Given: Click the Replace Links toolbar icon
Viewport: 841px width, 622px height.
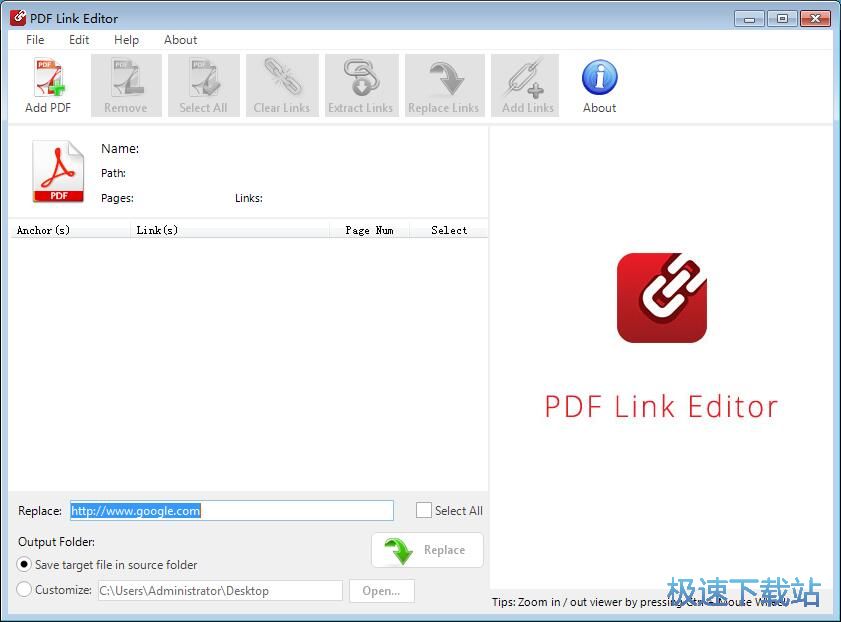Looking at the screenshot, I should pyautogui.click(x=443, y=85).
